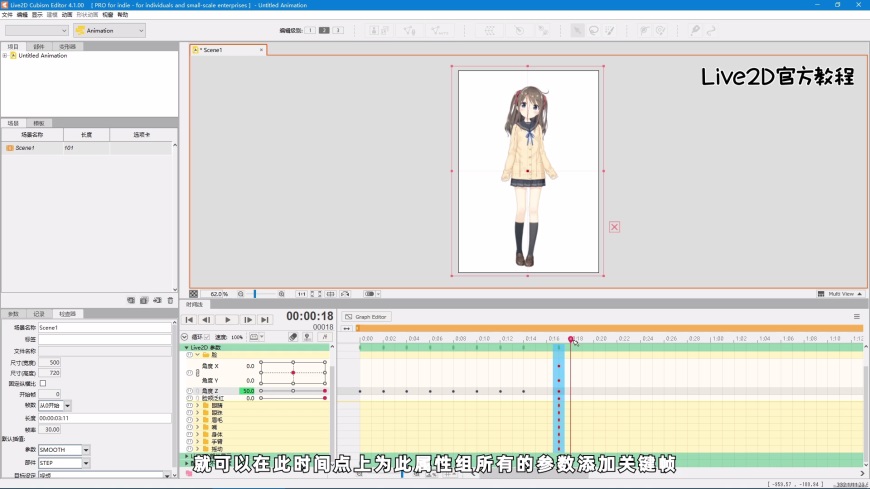Click the zoom in magnifier under canvas
The width and height of the screenshot is (870, 489).
click(281, 294)
